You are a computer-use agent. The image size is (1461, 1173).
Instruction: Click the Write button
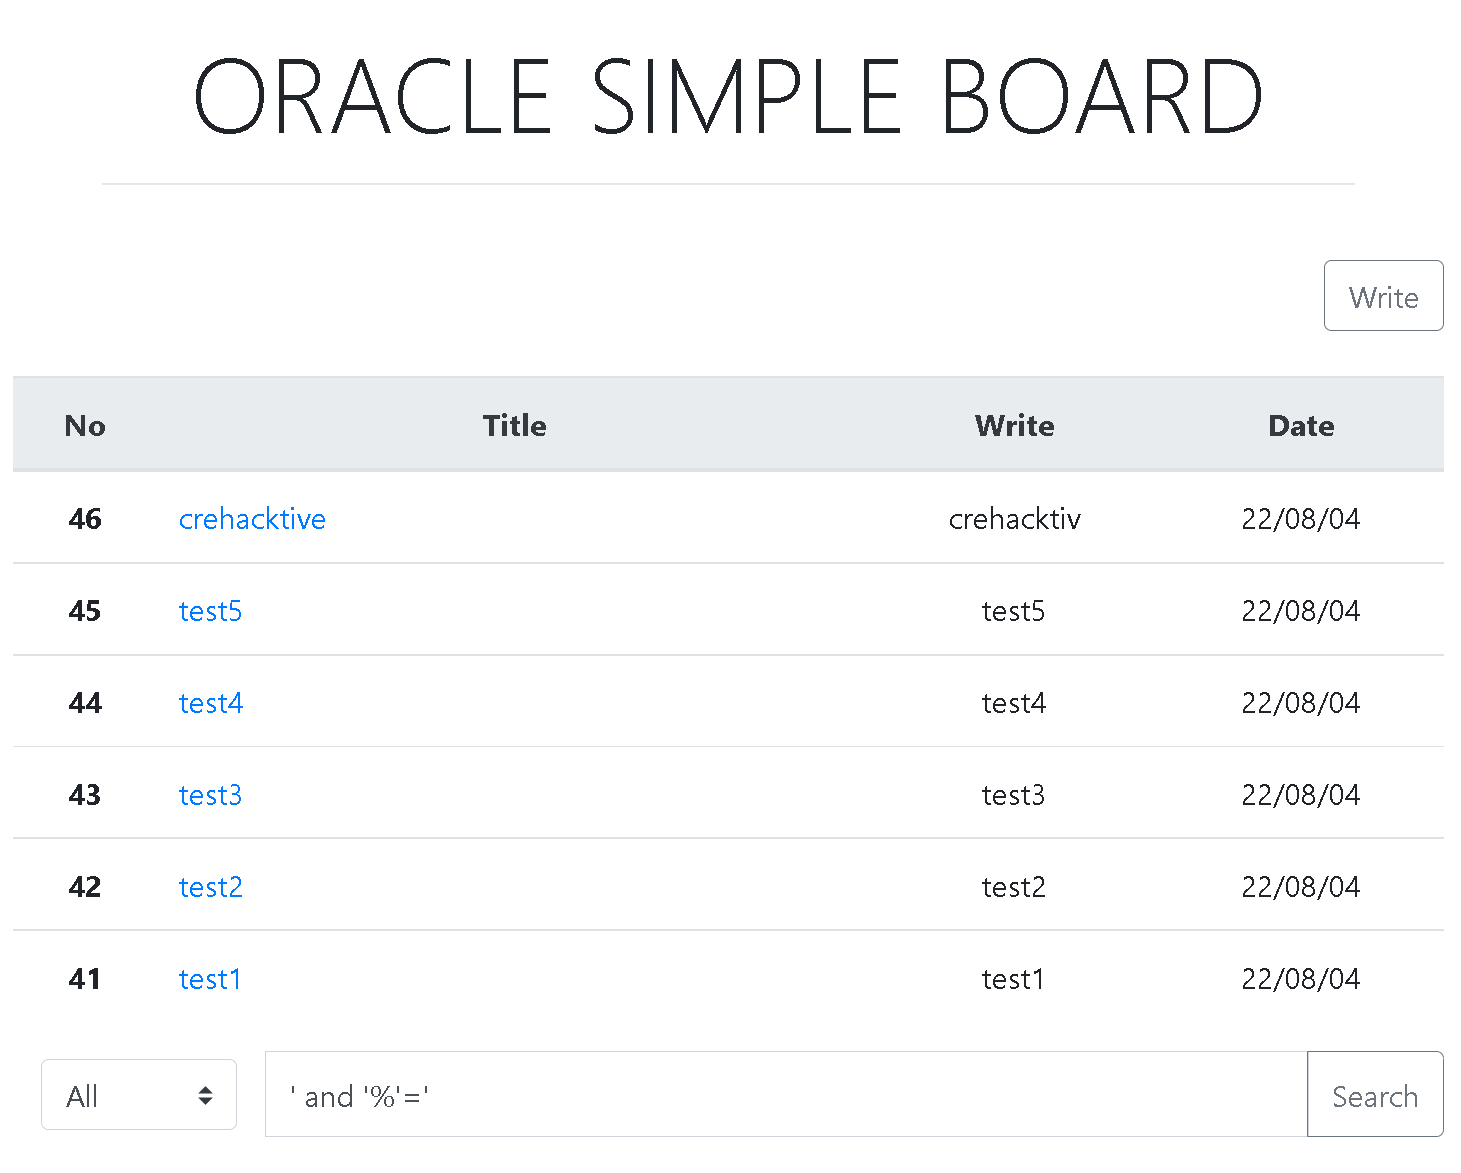click(1383, 296)
